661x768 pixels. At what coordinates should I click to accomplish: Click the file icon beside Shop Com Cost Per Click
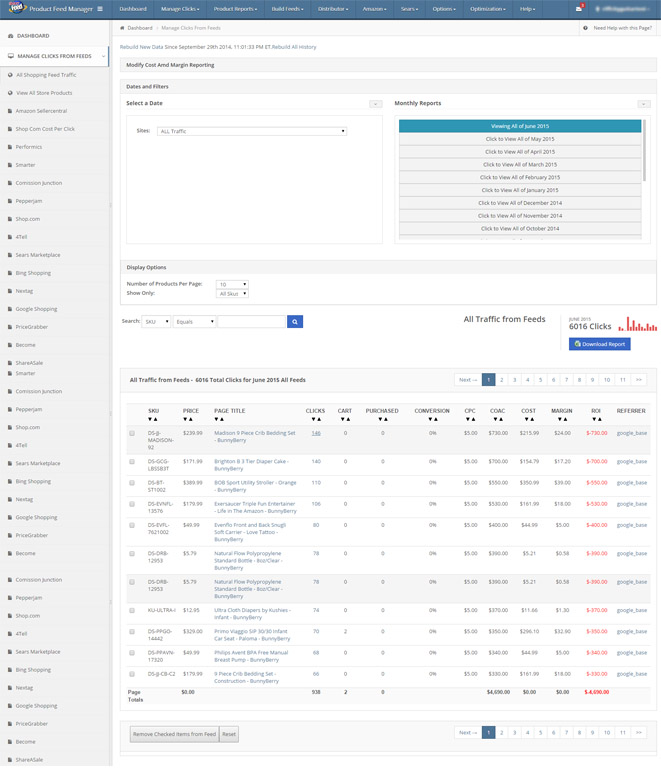[10, 129]
